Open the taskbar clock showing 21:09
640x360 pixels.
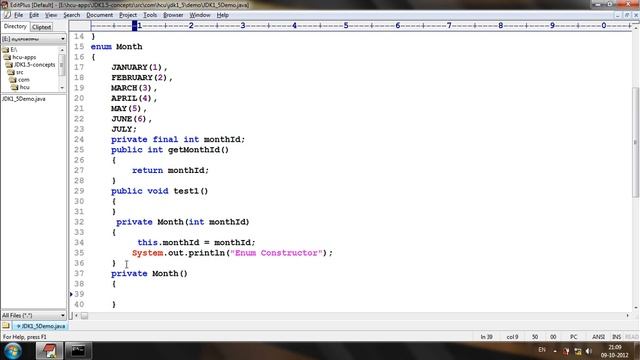pos(615,351)
